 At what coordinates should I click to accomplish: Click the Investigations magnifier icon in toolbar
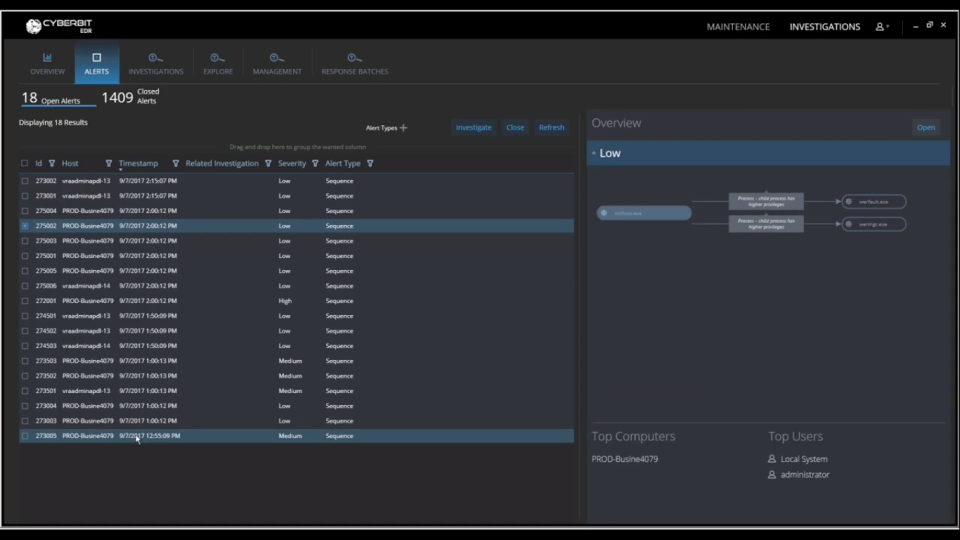point(155,58)
